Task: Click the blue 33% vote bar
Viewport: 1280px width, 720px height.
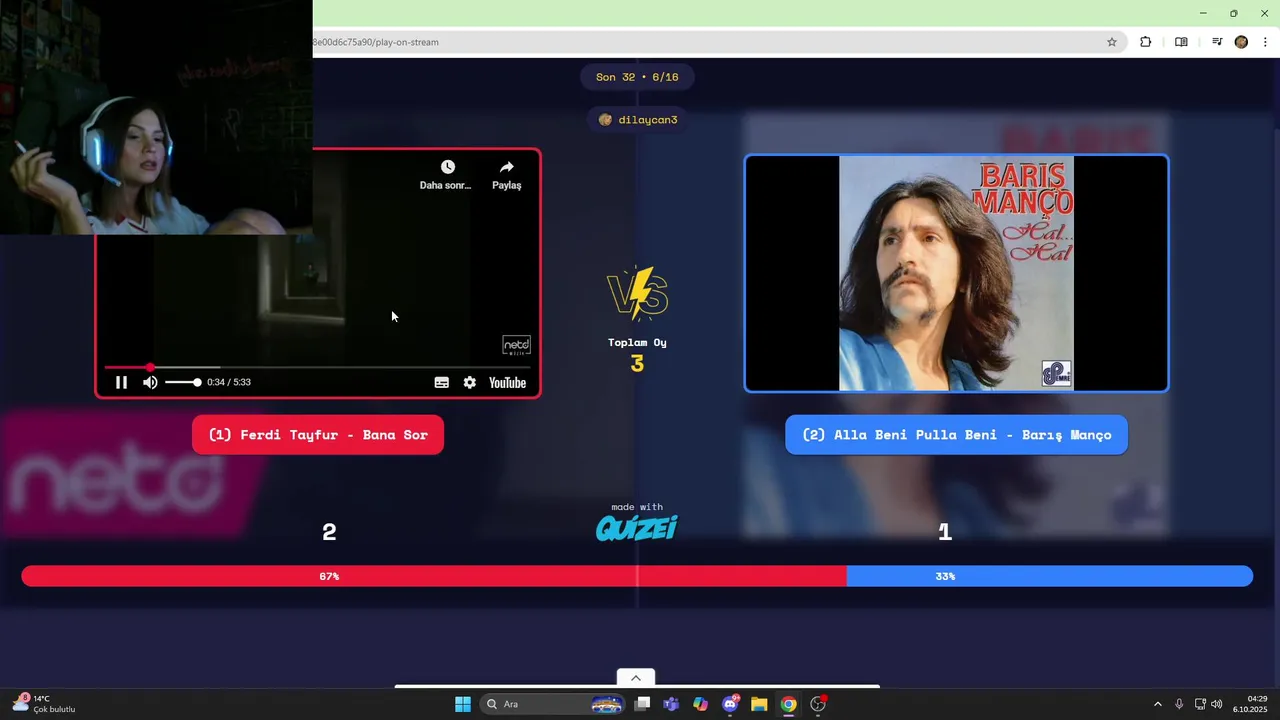Action: click(x=1050, y=576)
